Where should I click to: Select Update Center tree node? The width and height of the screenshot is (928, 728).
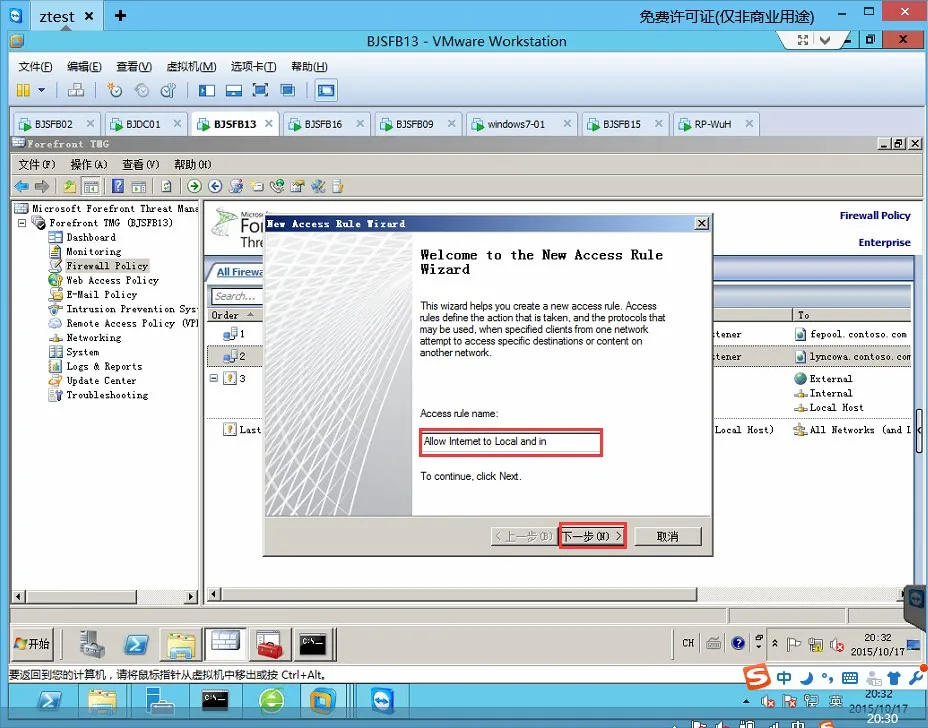point(101,381)
